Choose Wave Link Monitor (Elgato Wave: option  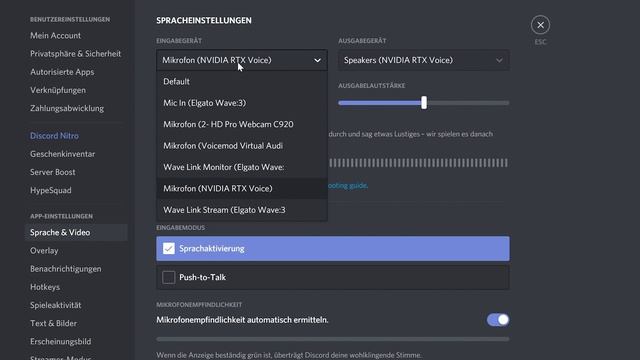242,167
